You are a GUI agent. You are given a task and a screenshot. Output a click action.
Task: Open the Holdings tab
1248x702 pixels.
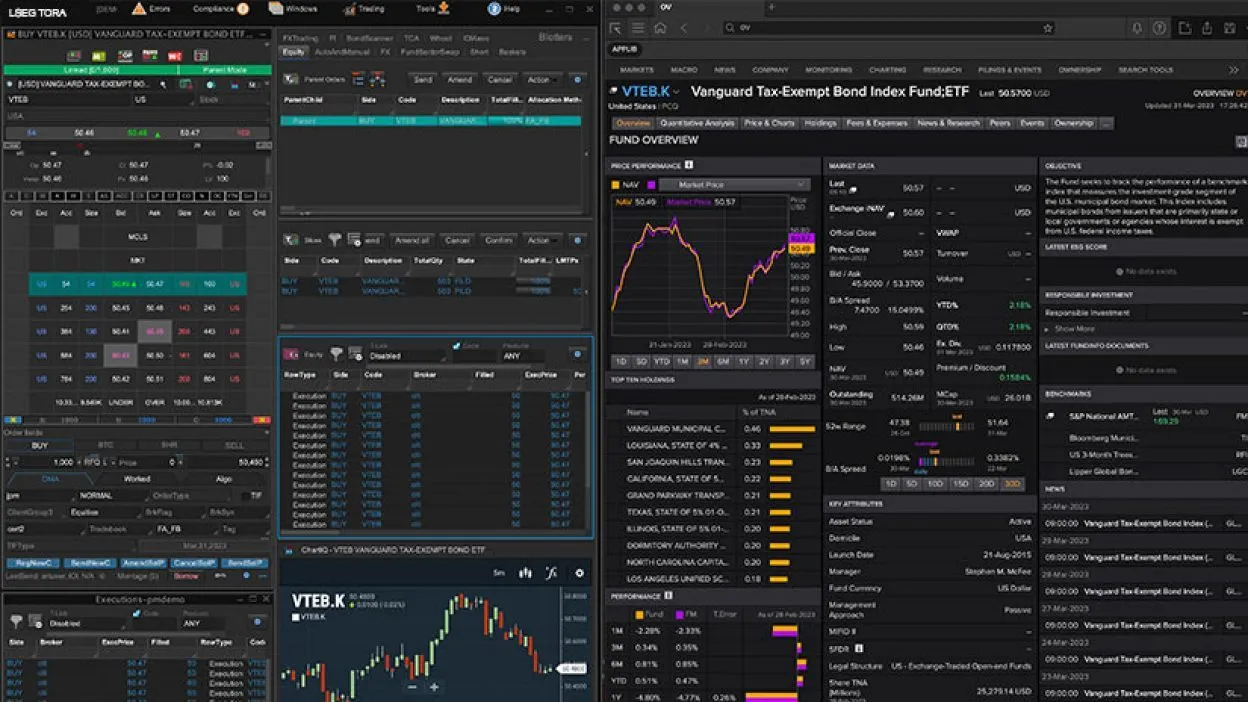[820, 123]
